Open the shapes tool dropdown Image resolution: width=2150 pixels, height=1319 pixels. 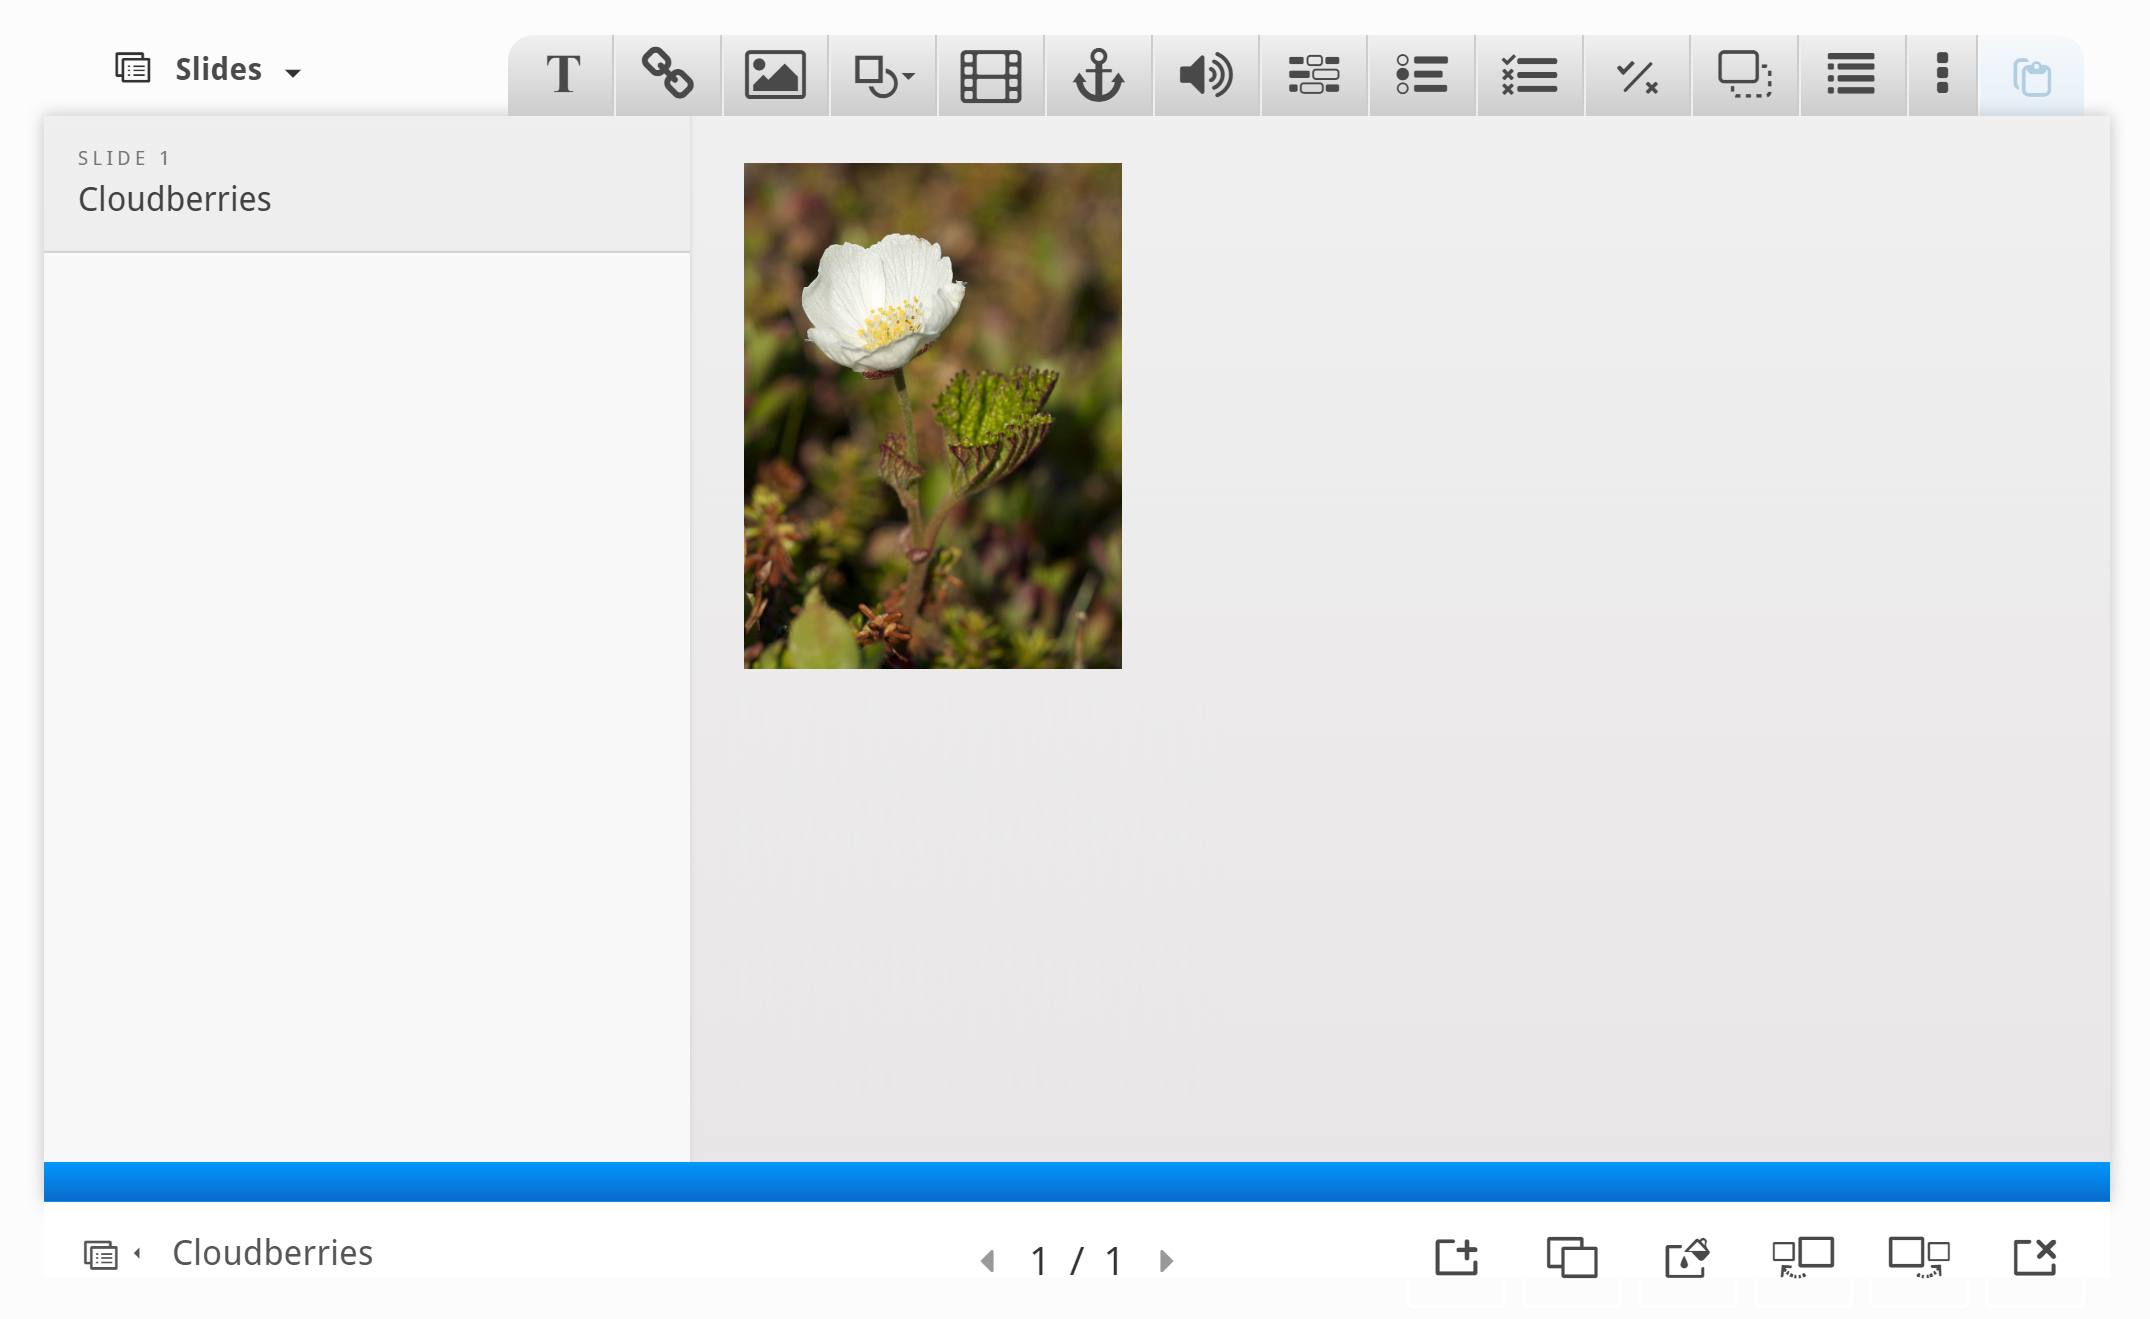tap(884, 75)
